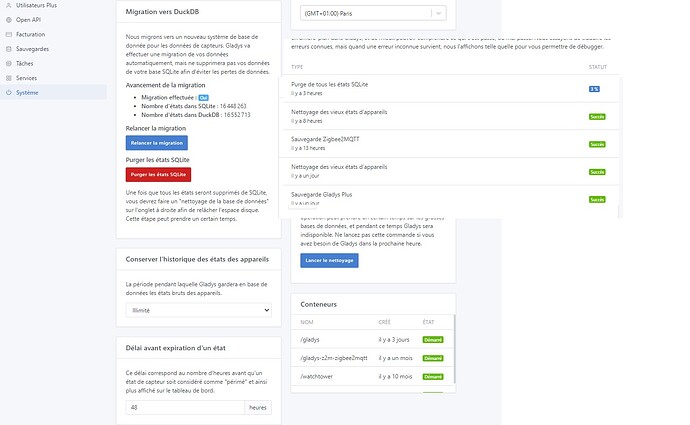Click the Système power icon

coord(8,92)
